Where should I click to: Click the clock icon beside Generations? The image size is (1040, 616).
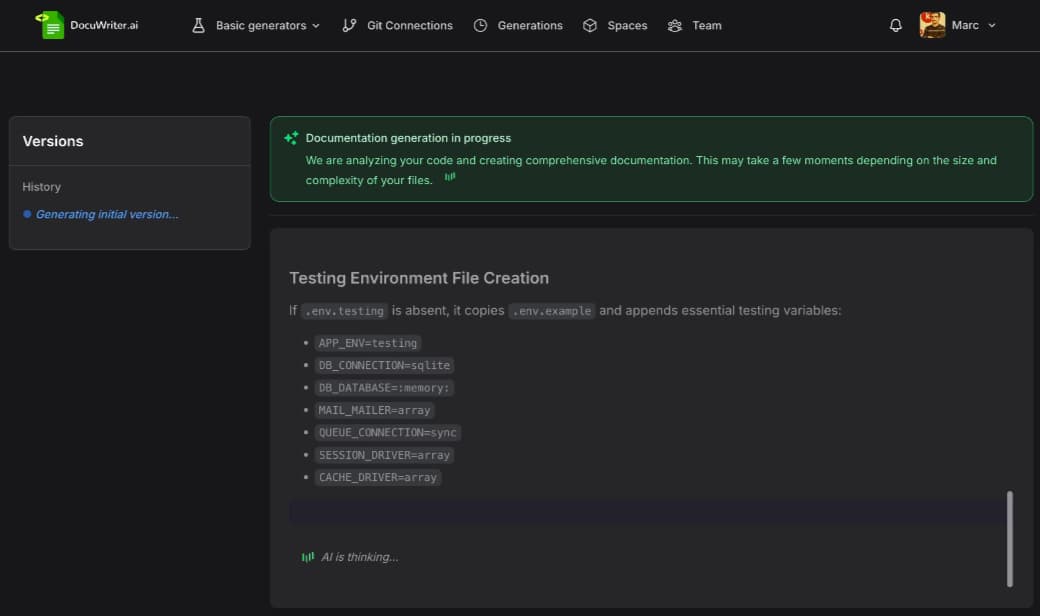pyautogui.click(x=480, y=25)
